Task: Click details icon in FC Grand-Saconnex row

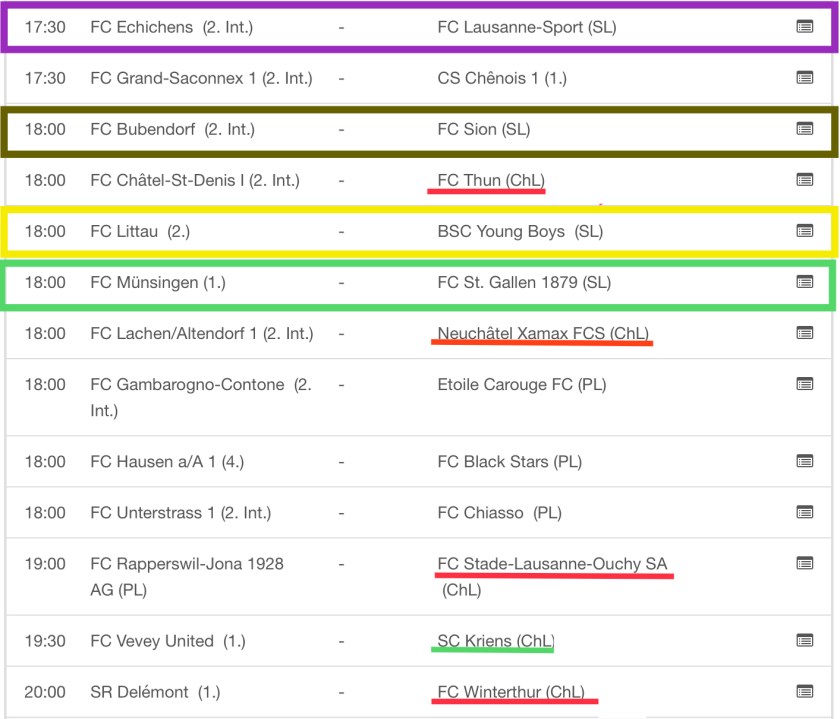Action: (804, 78)
